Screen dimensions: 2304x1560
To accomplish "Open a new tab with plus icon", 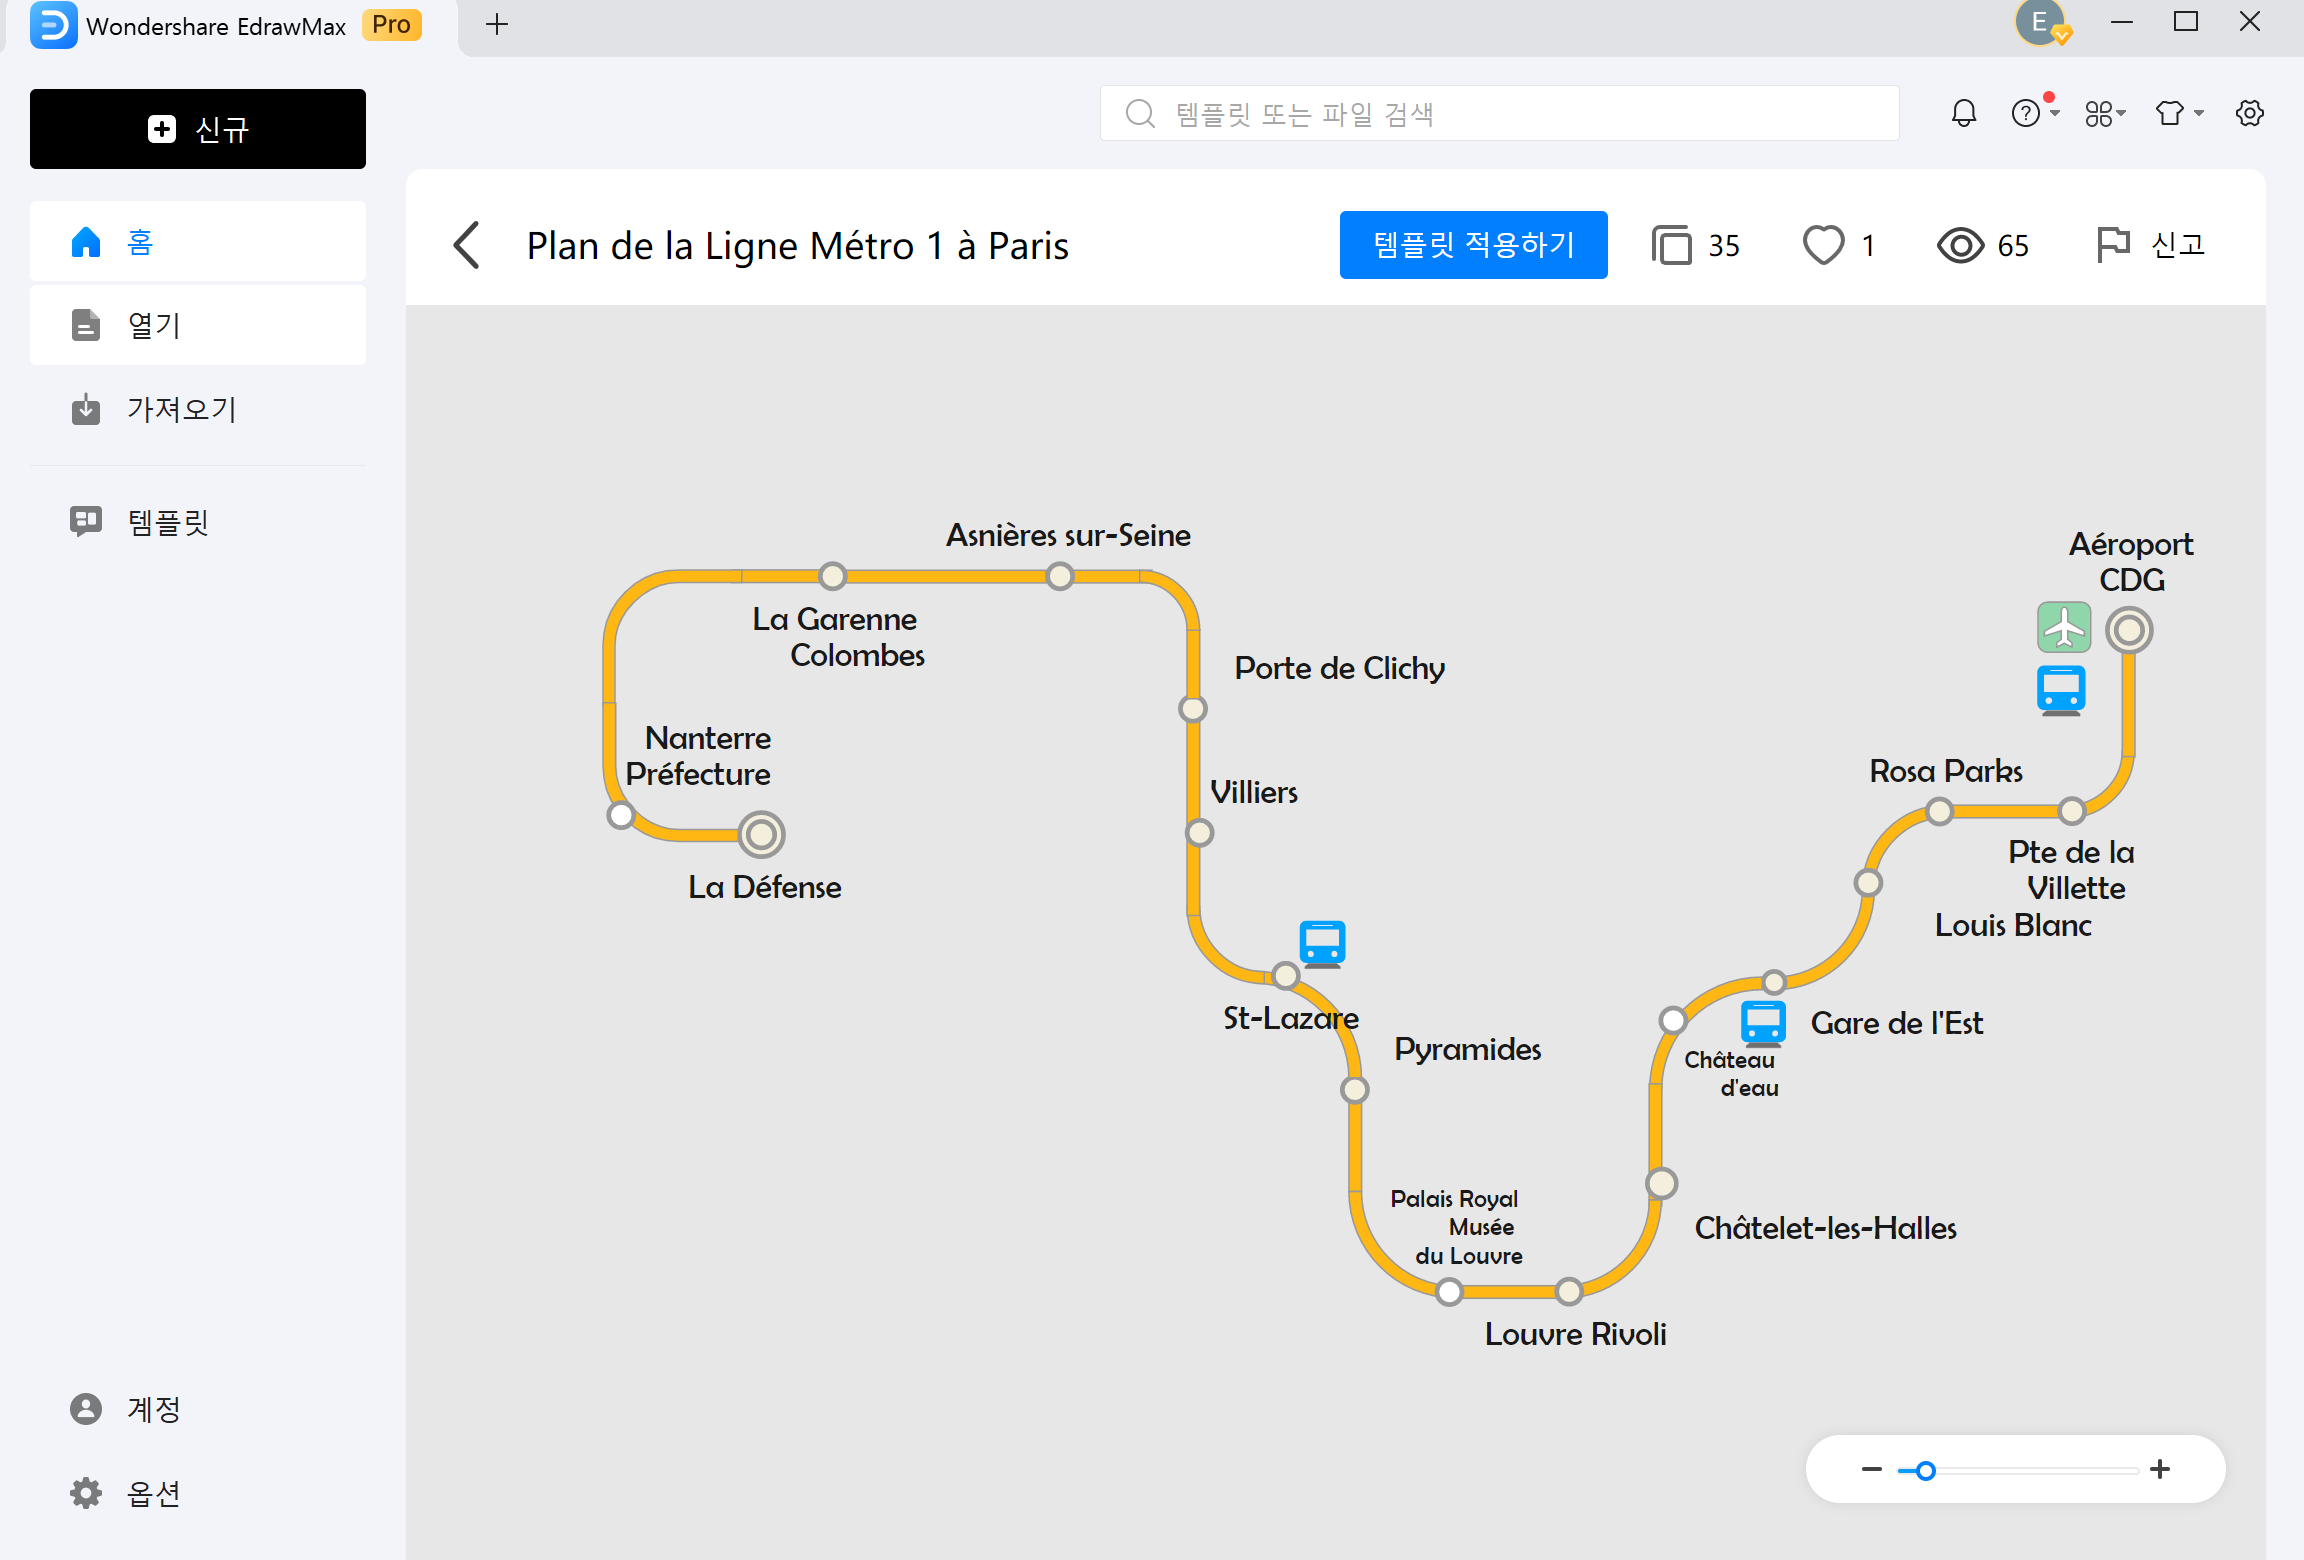I will [497, 24].
